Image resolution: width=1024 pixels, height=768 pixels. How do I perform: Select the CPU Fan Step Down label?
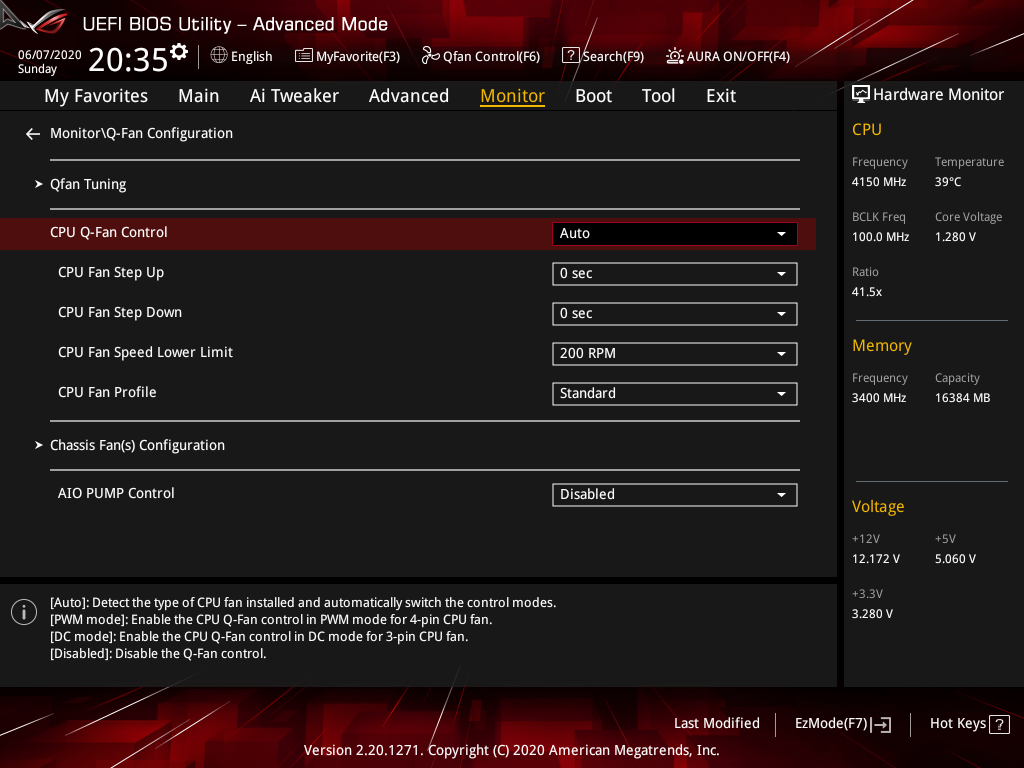click(x=120, y=312)
